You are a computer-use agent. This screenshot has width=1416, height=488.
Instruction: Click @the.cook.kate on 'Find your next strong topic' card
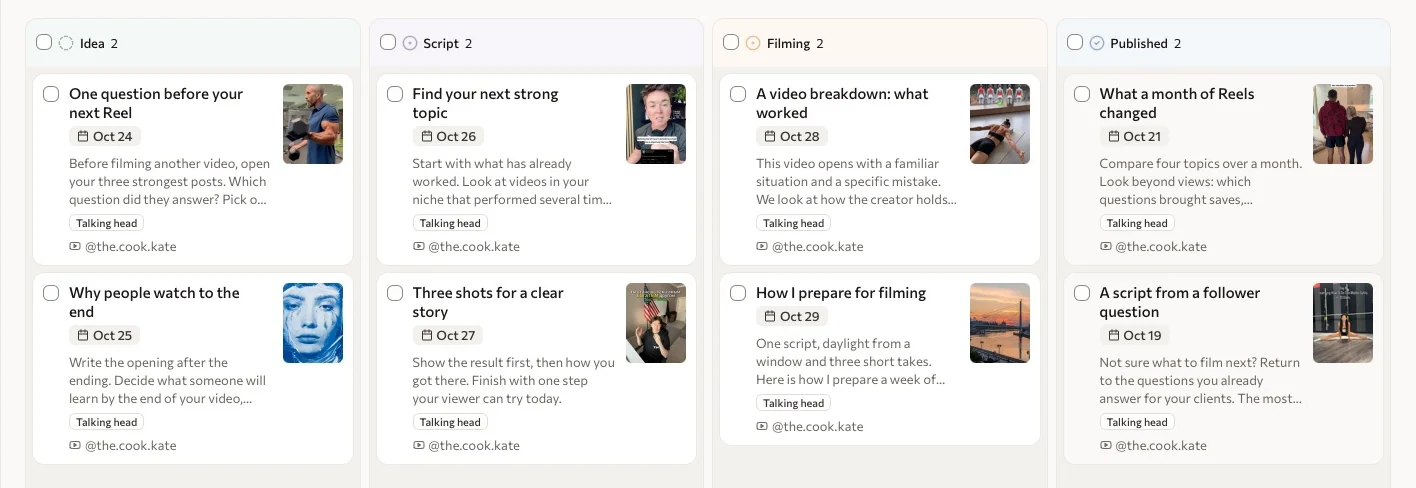click(x=474, y=246)
